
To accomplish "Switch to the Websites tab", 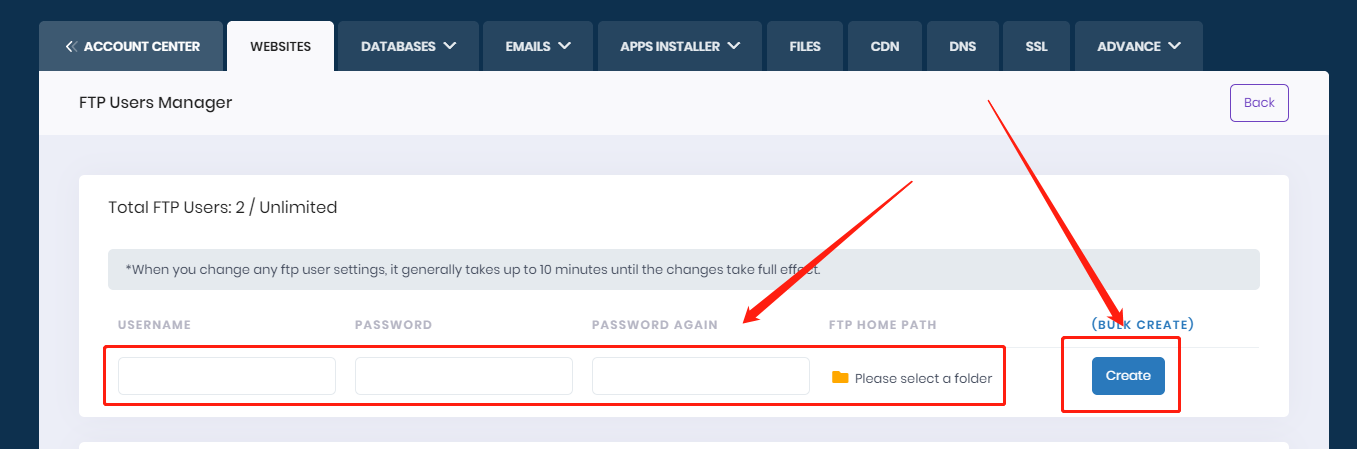I will [280, 46].
